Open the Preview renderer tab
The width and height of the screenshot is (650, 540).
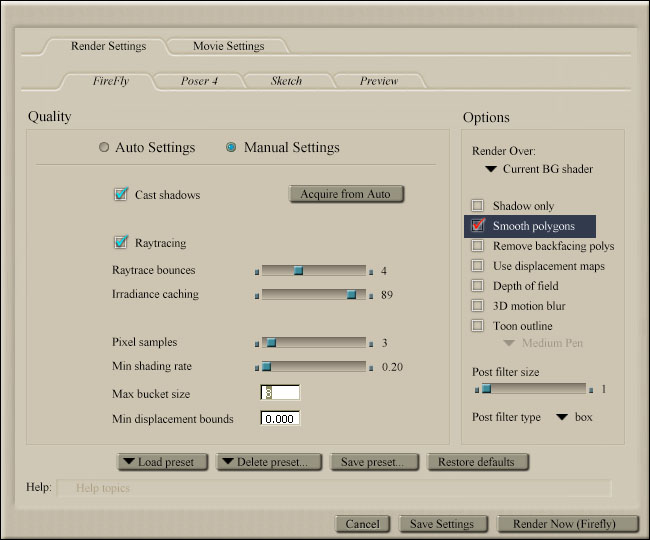point(378,81)
